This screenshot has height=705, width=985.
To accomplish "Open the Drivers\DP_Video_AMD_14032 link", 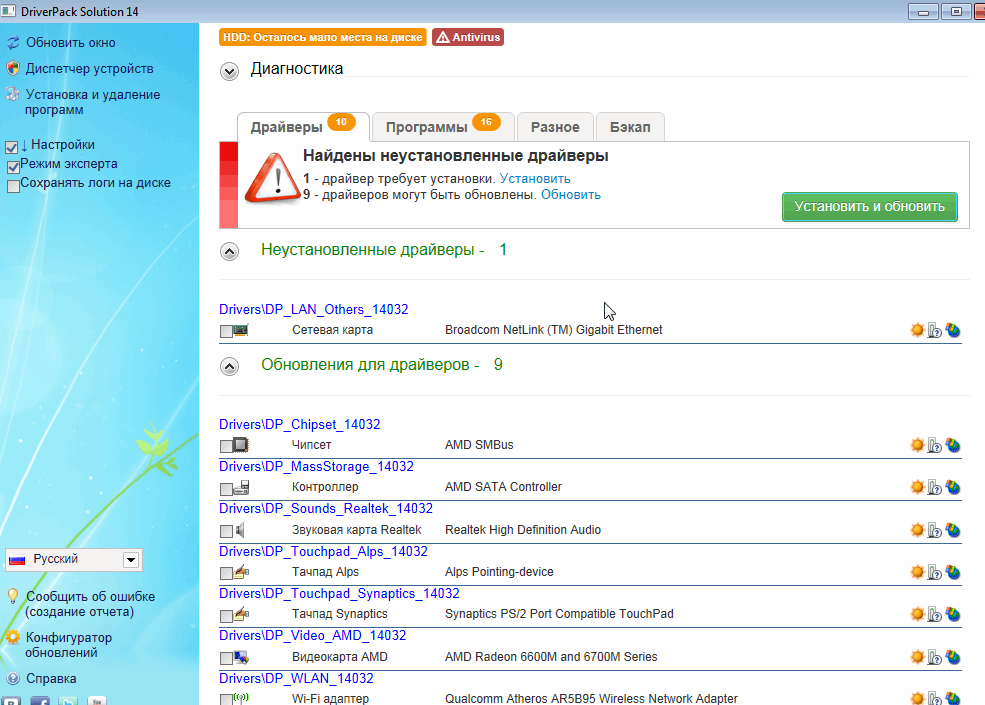I will tap(312, 635).
